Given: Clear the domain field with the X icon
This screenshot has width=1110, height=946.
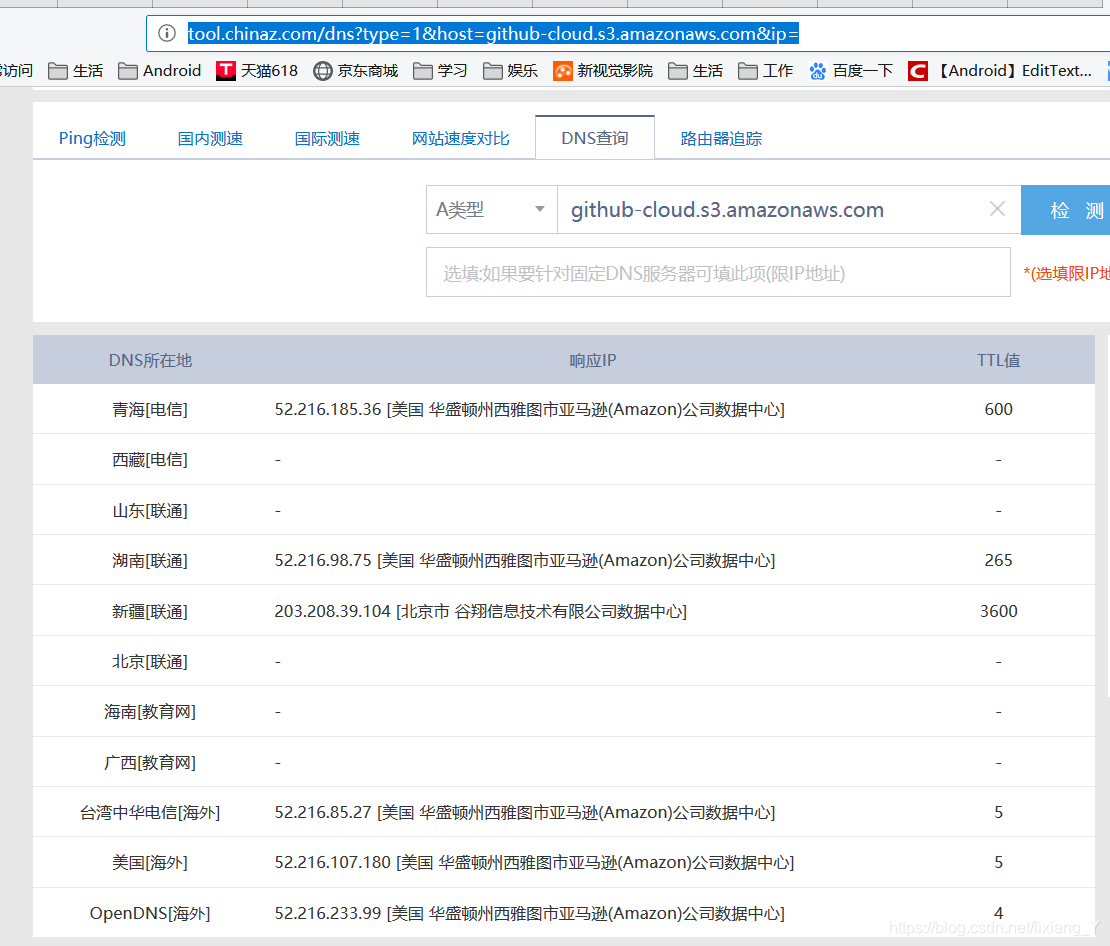Looking at the screenshot, I should (x=997, y=209).
